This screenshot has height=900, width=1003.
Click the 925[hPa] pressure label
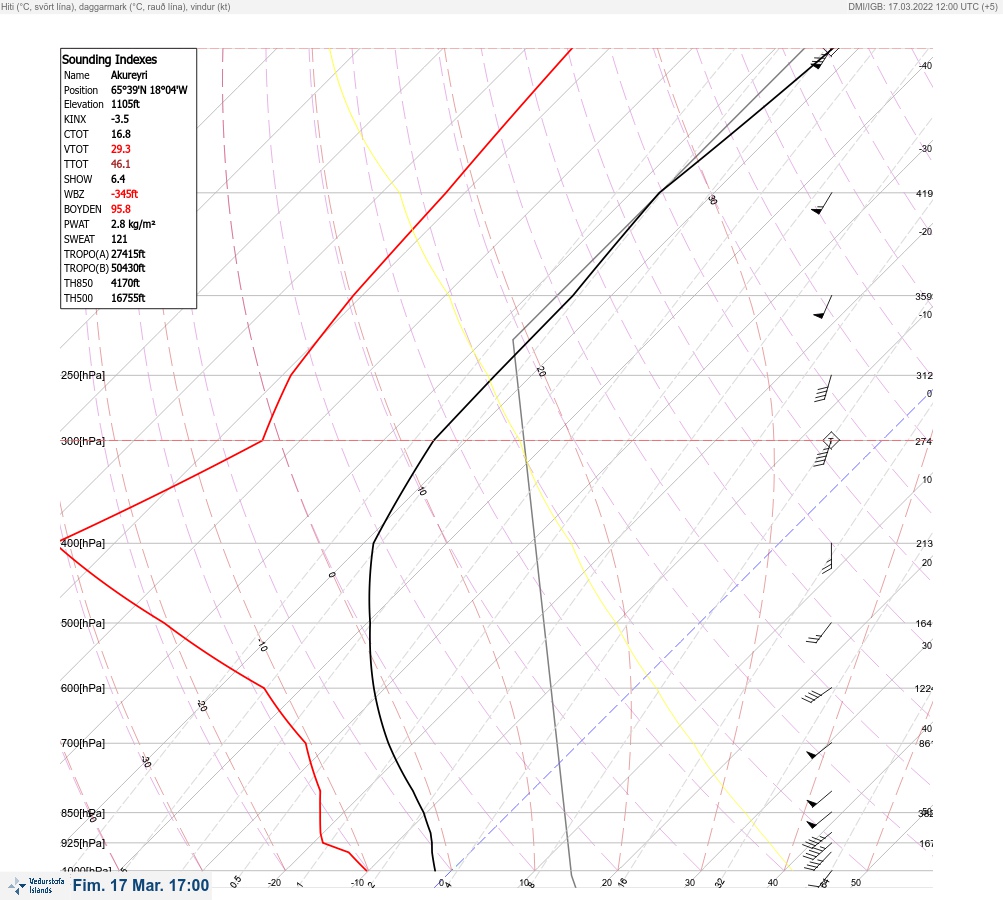(83, 843)
